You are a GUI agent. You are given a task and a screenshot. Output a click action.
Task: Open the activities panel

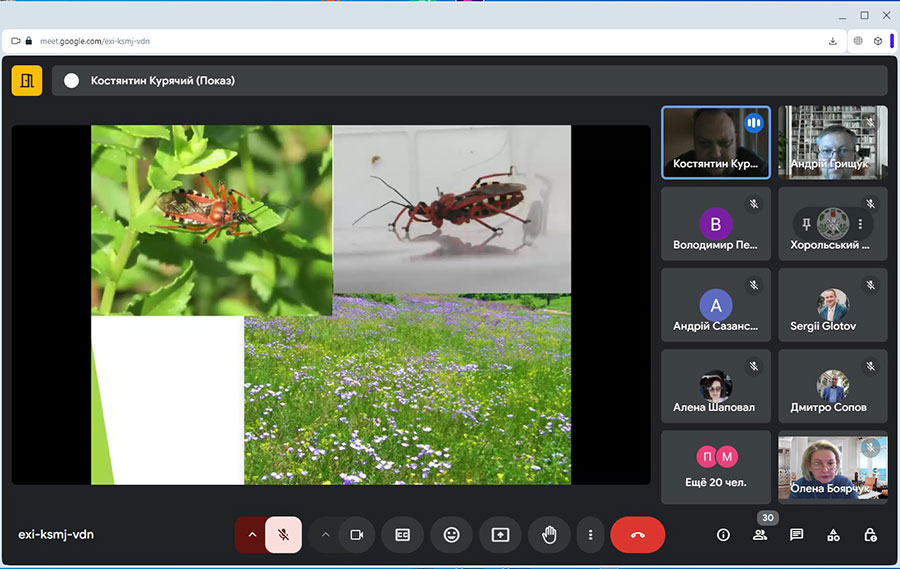click(x=833, y=535)
